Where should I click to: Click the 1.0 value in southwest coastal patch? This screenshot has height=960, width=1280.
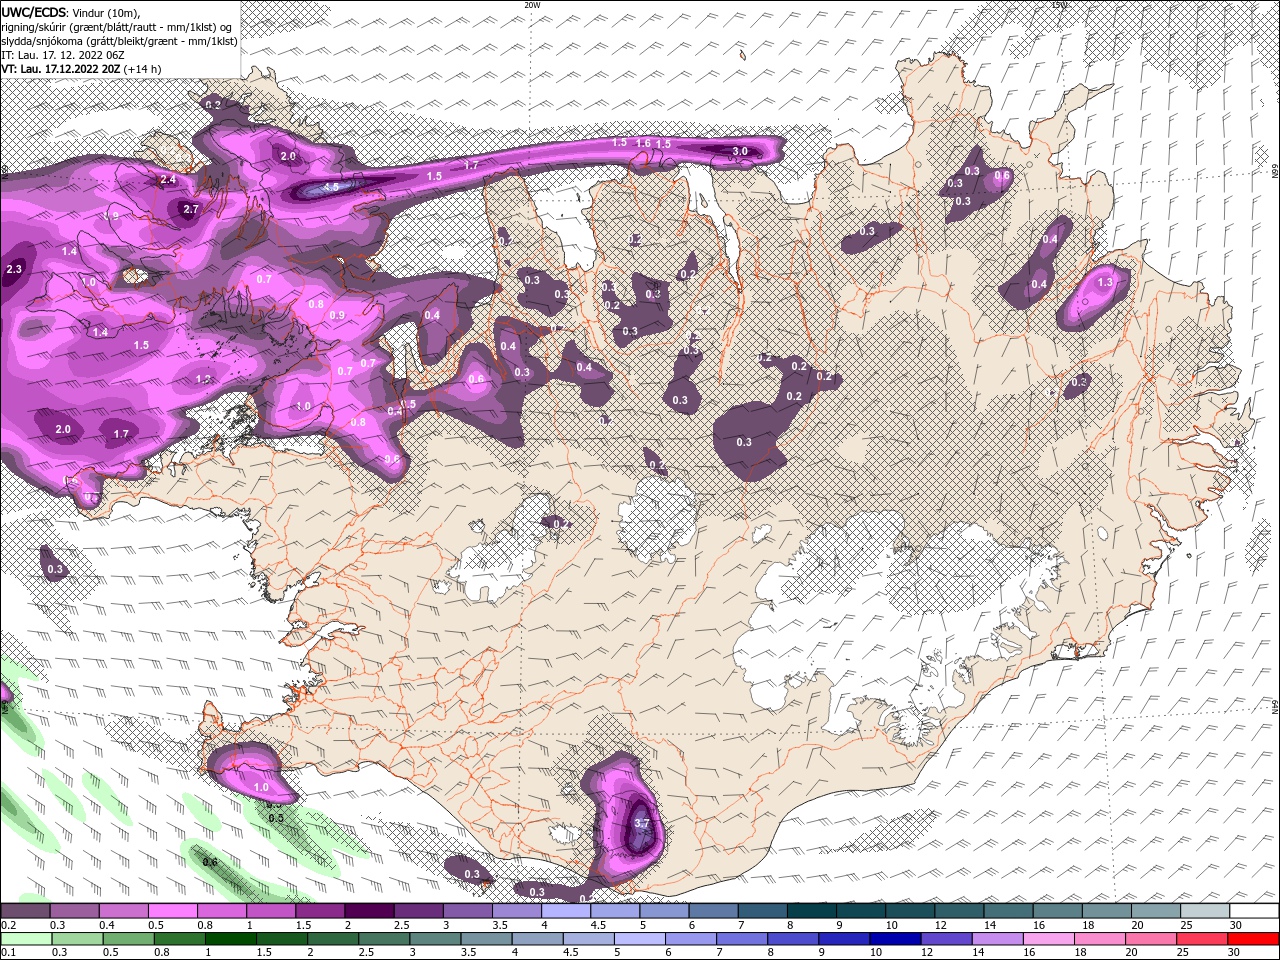click(x=261, y=788)
